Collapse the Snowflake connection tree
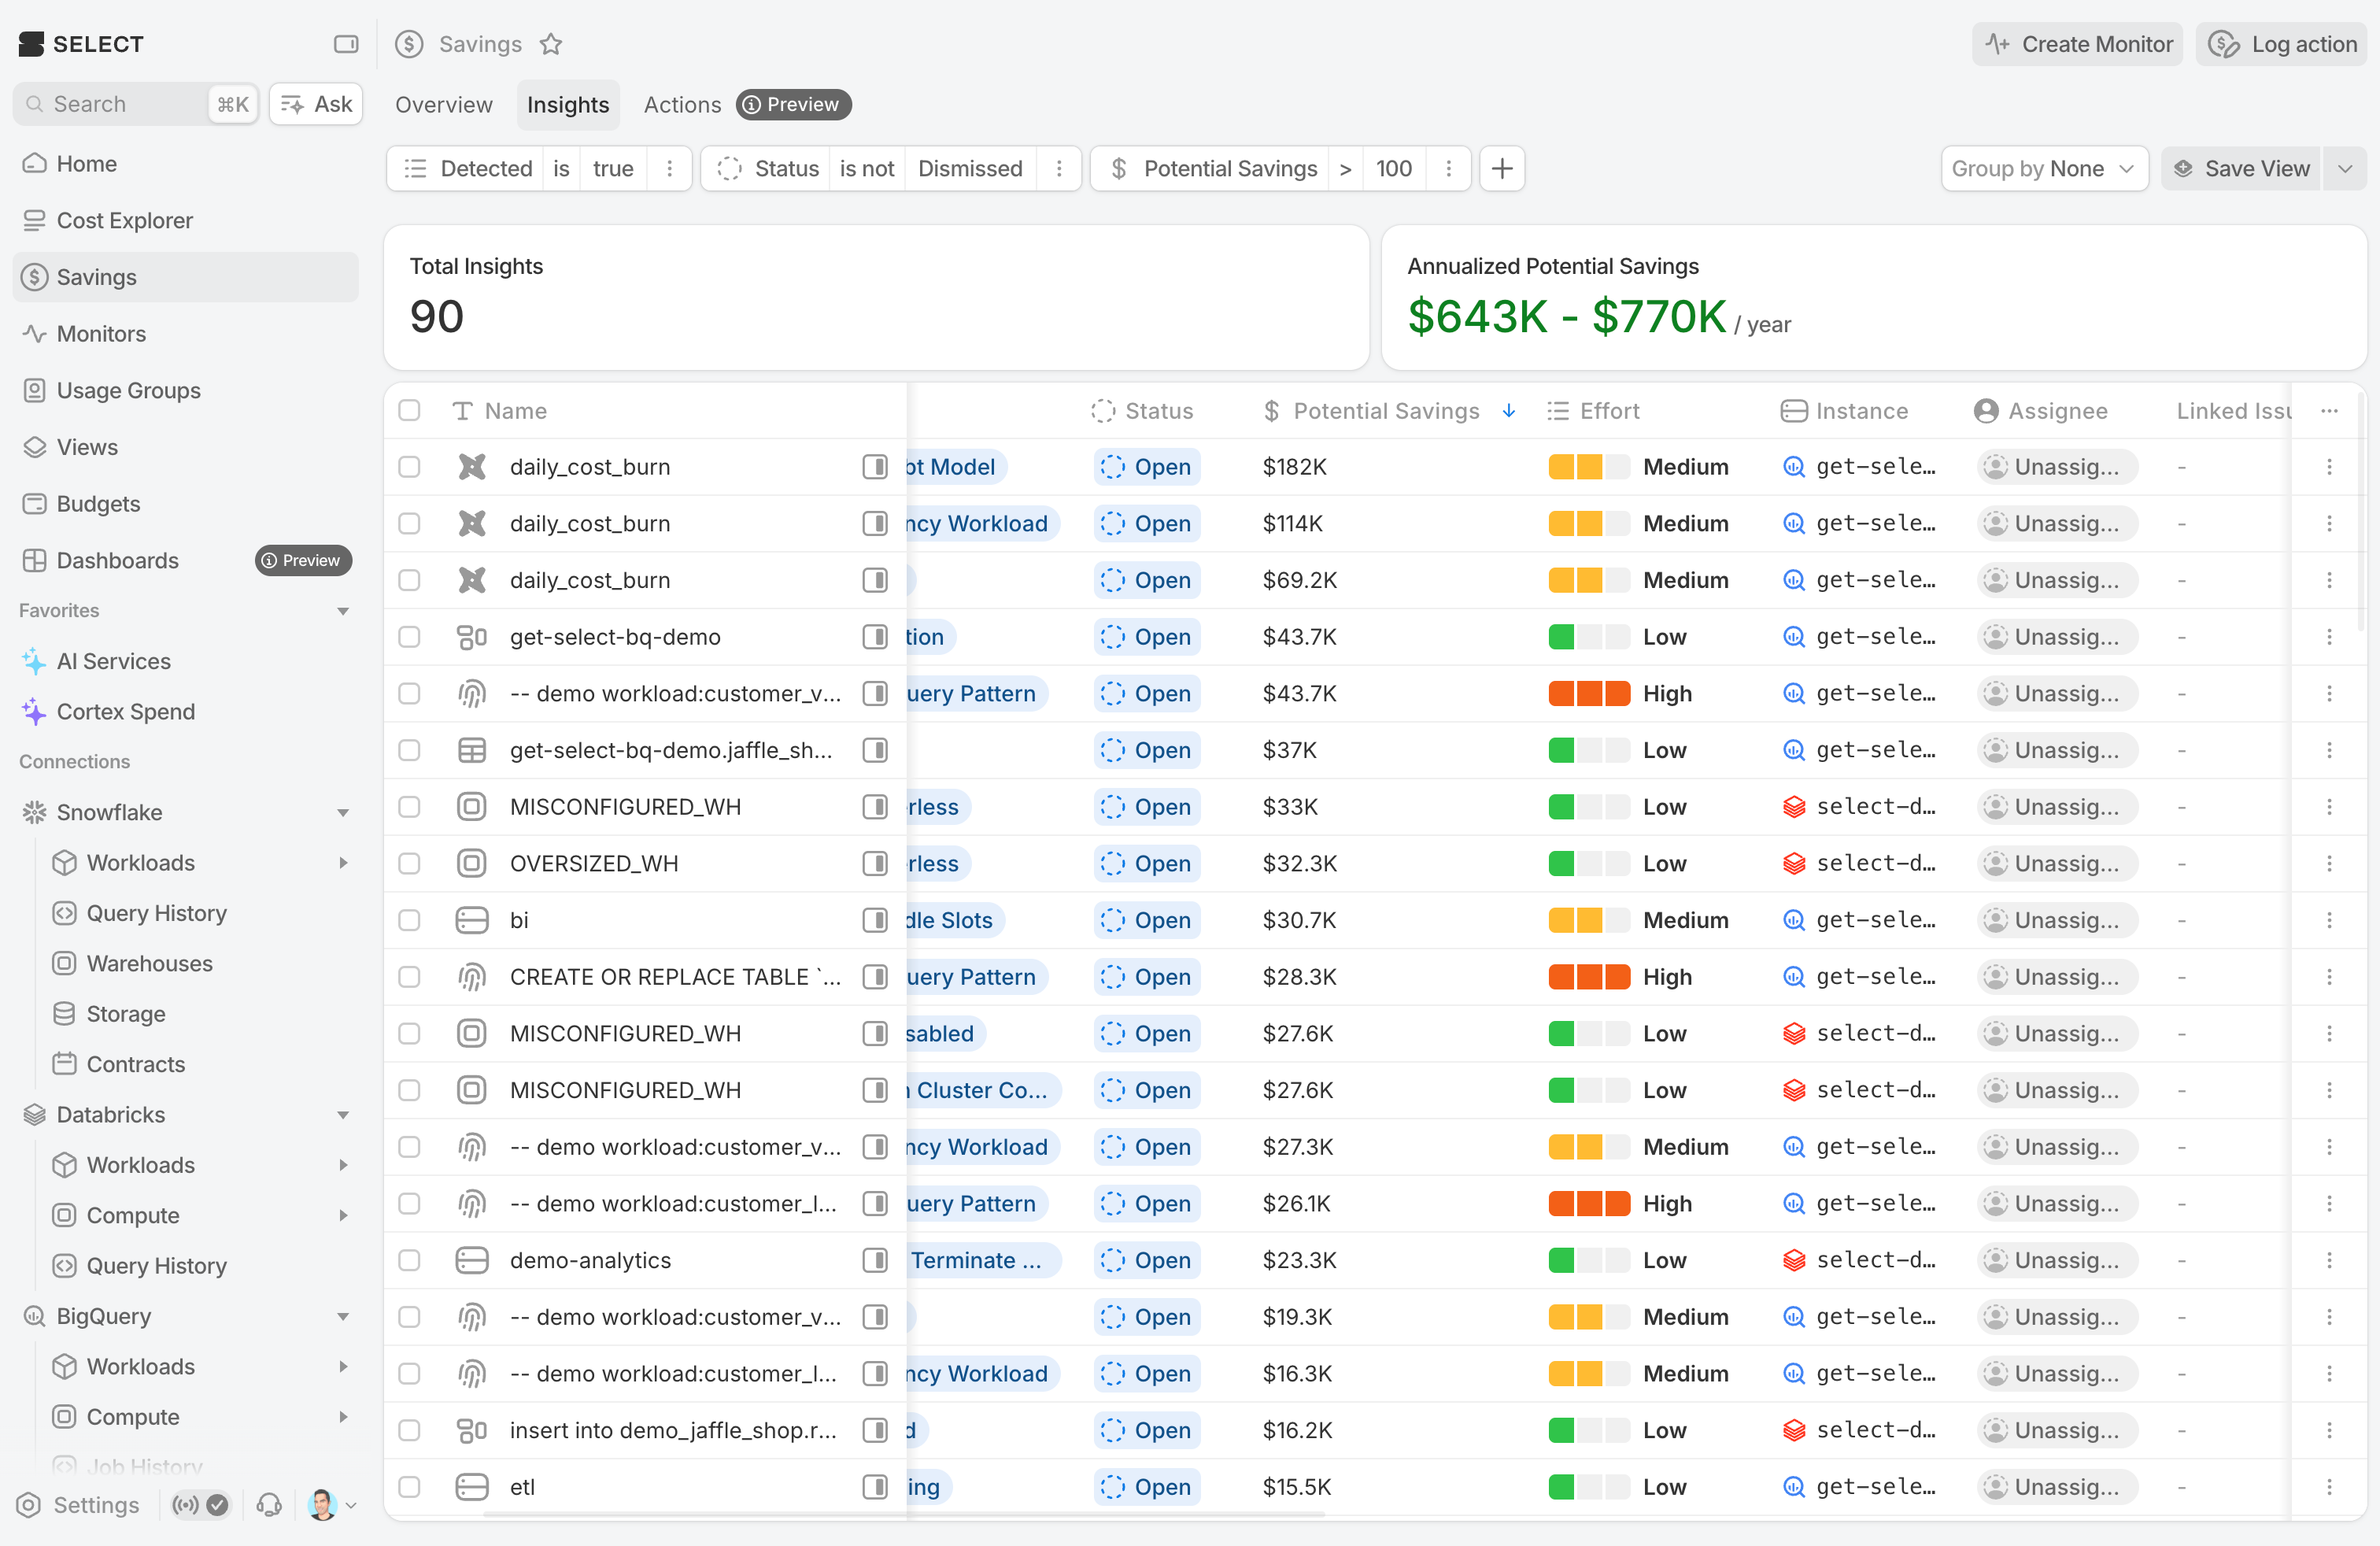 coord(343,812)
